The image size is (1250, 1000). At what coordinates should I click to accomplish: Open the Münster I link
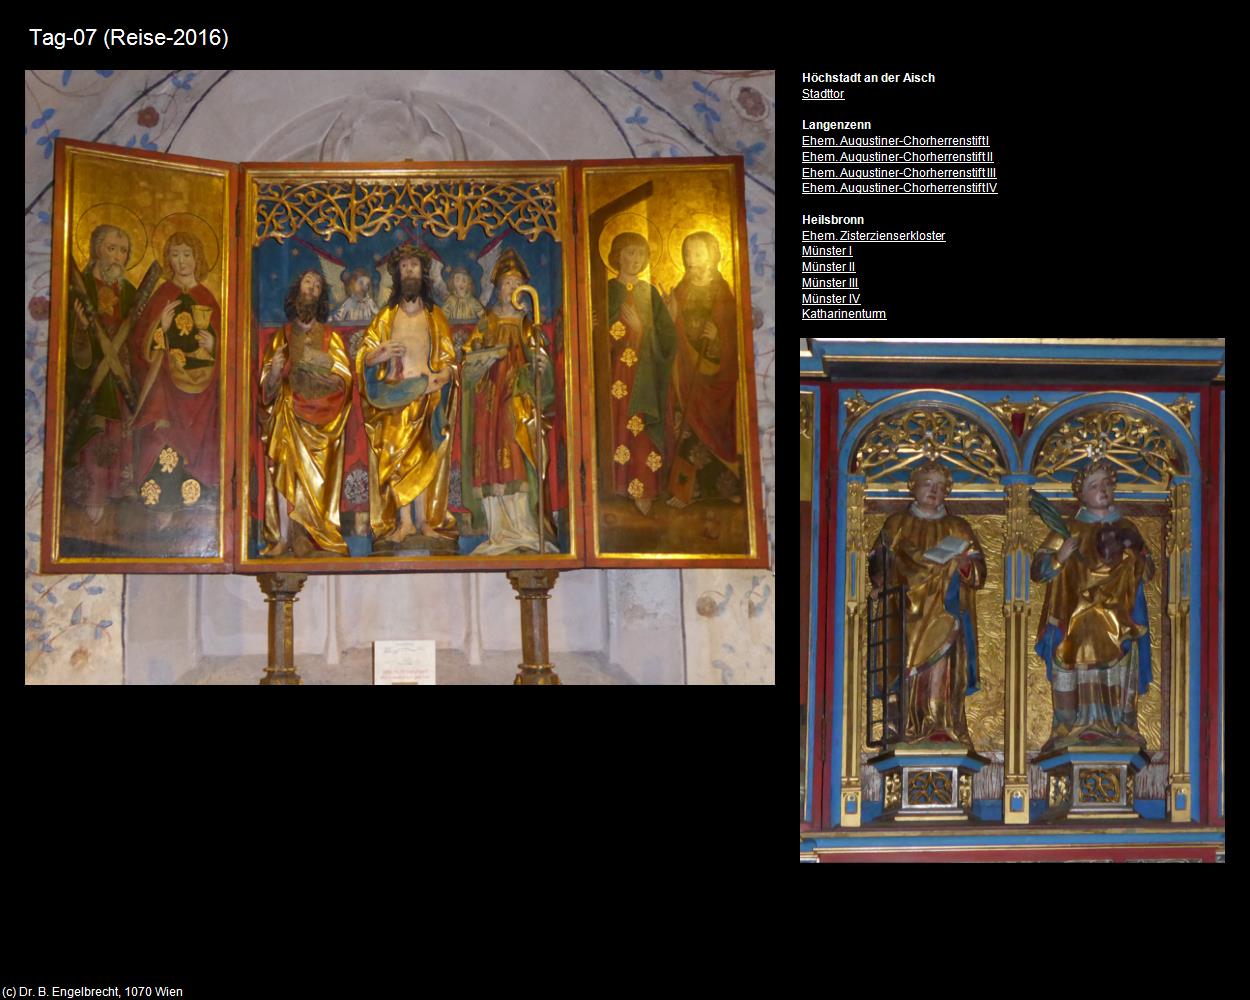point(827,251)
